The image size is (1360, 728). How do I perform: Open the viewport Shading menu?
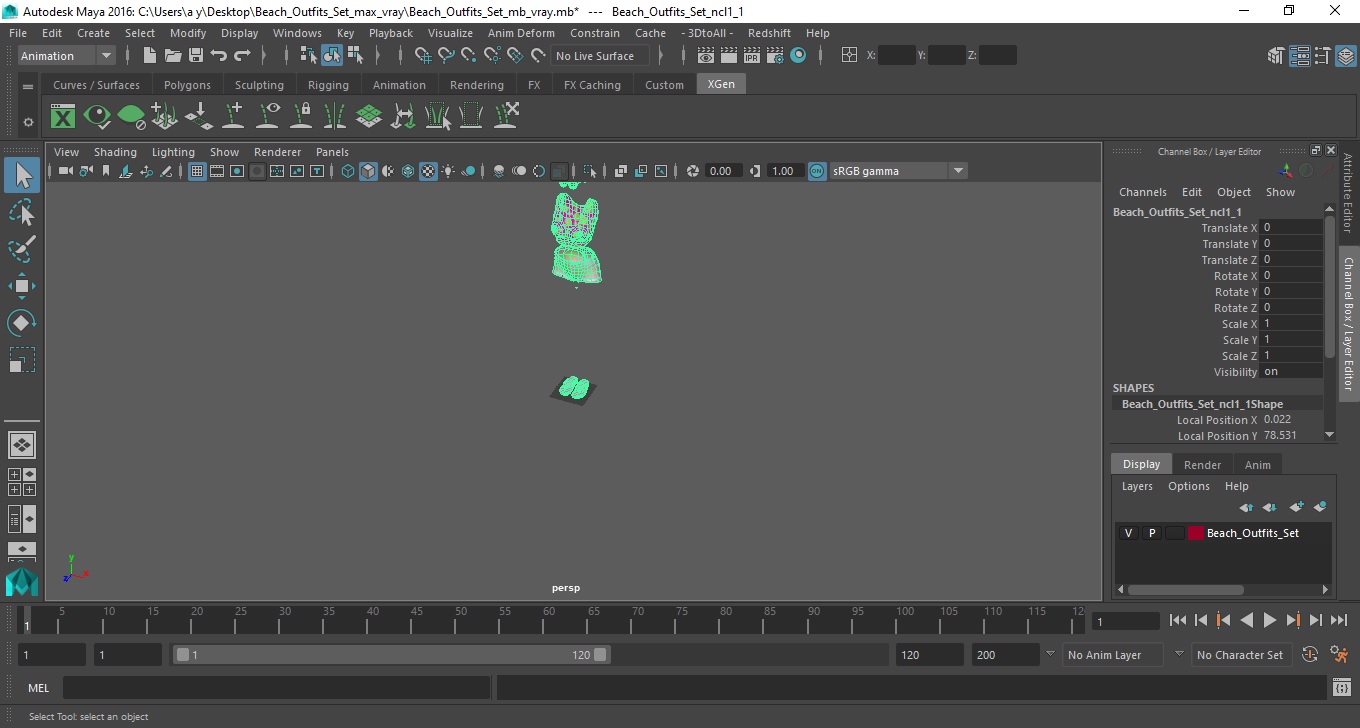pyautogui.click(x=115, y=152)
